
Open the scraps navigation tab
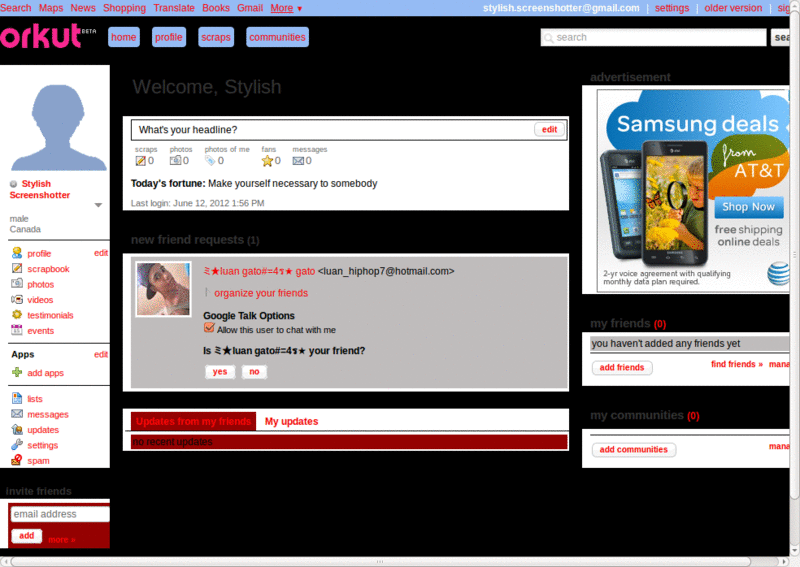(216, 37)
